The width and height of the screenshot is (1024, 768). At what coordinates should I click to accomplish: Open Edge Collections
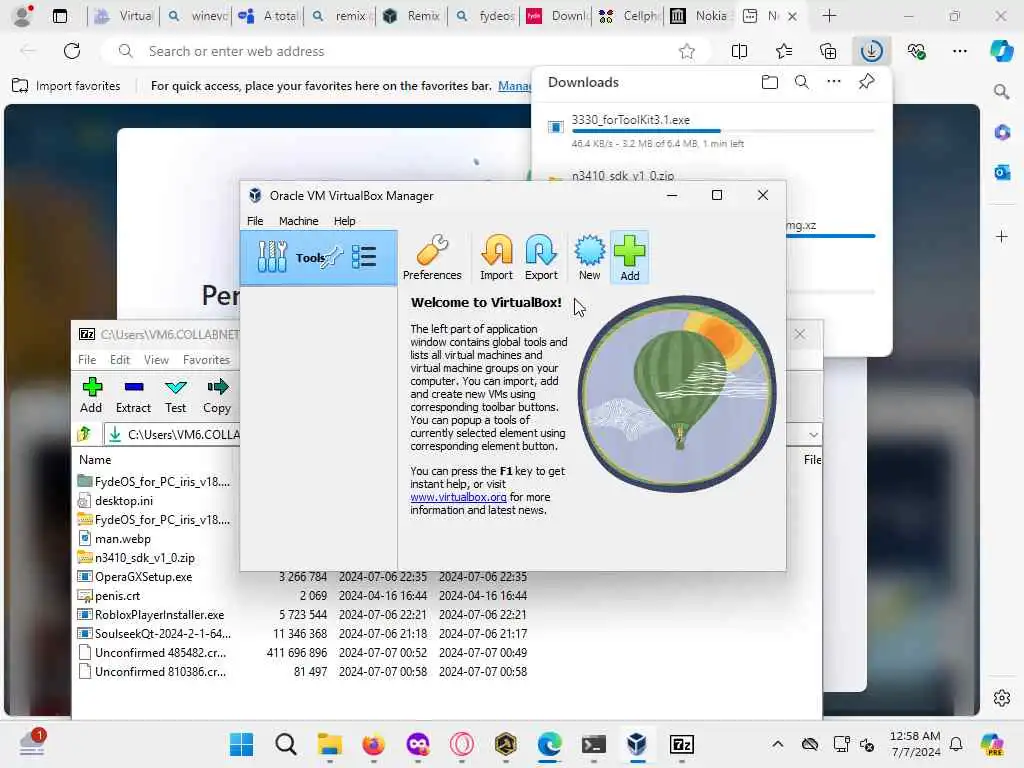(827, 51)
